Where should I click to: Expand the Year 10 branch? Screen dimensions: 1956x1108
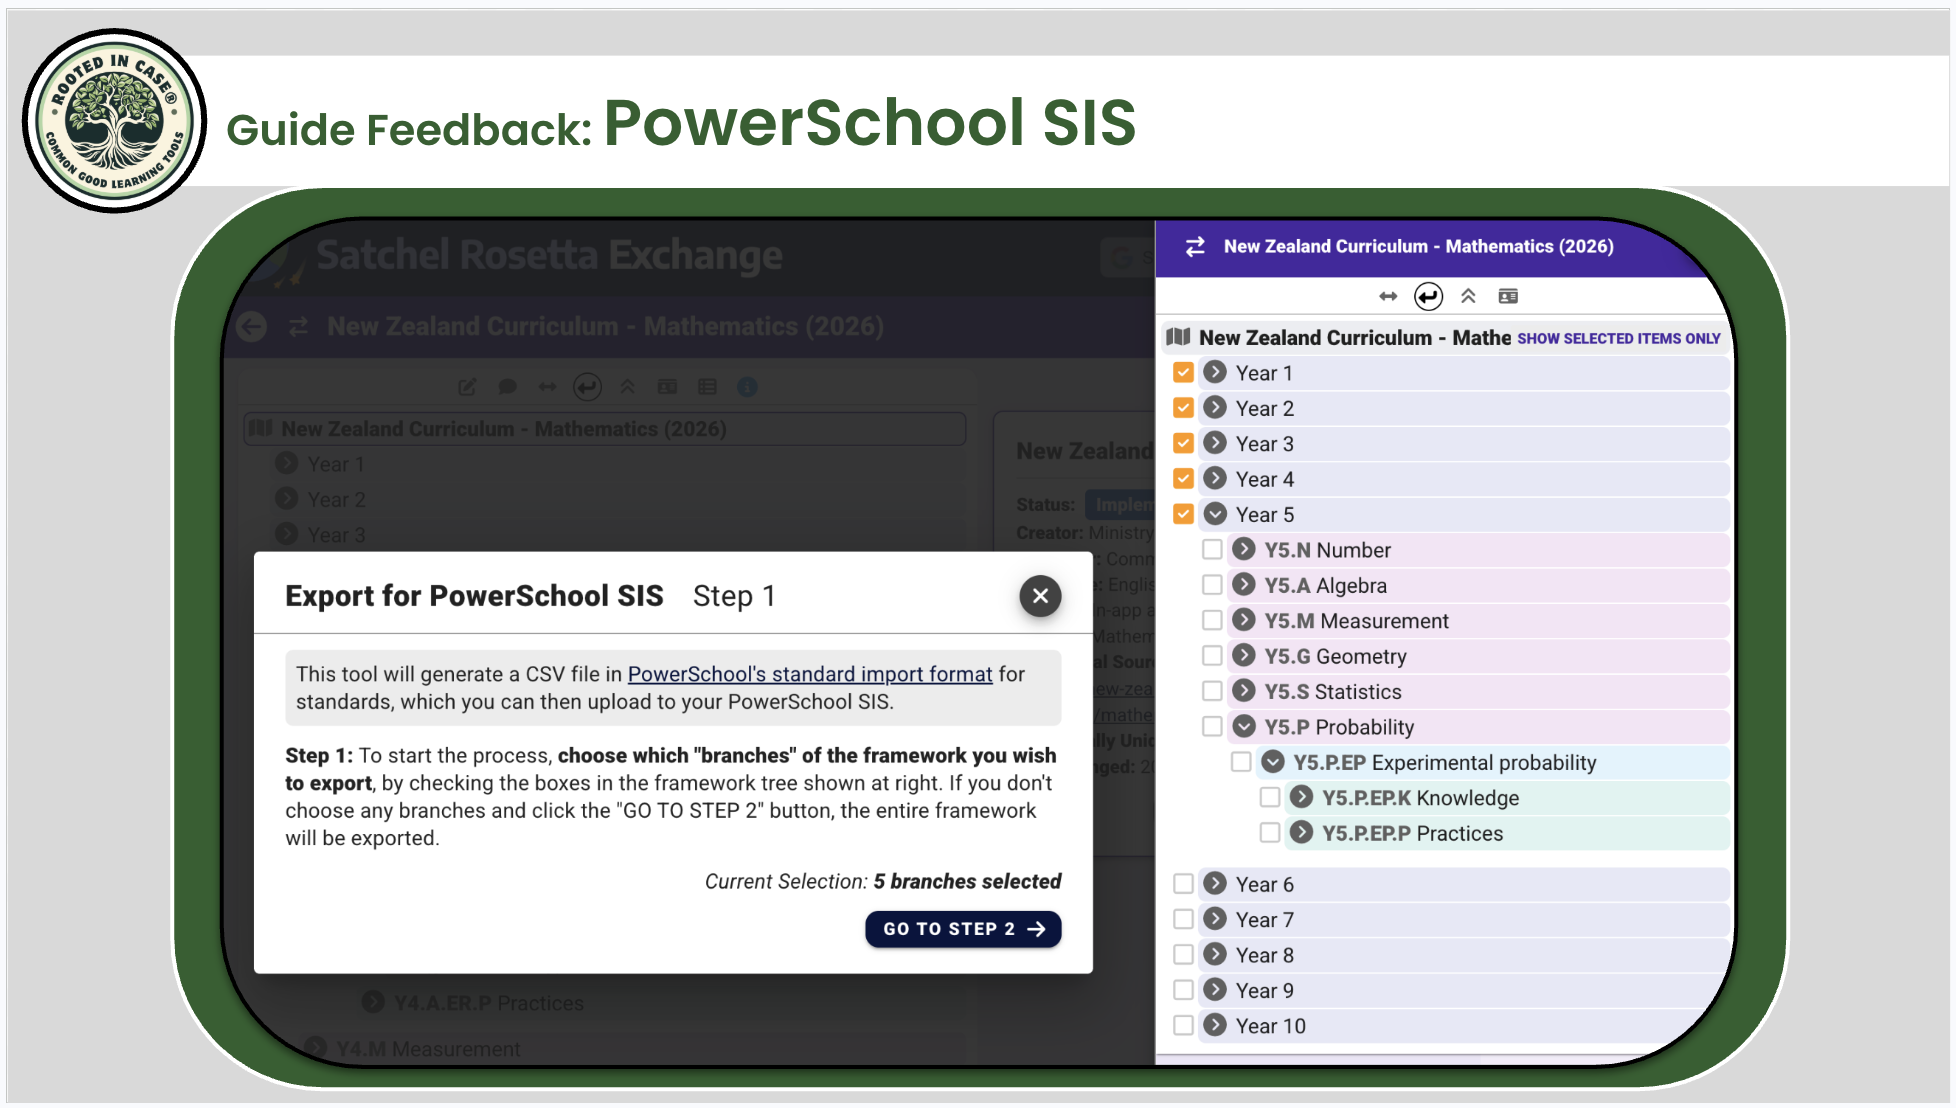(1215, 1025)
